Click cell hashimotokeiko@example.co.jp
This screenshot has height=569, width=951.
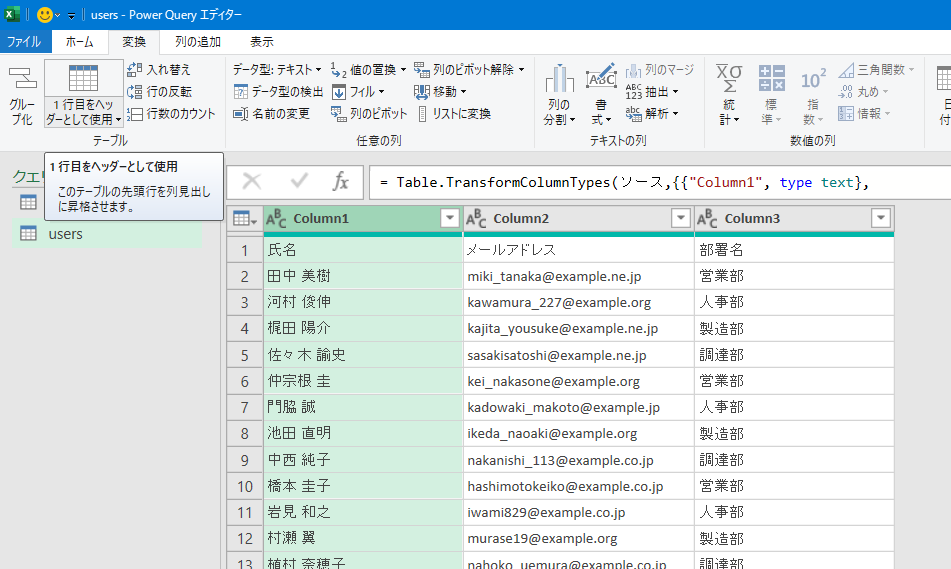(x=578, y=487)
